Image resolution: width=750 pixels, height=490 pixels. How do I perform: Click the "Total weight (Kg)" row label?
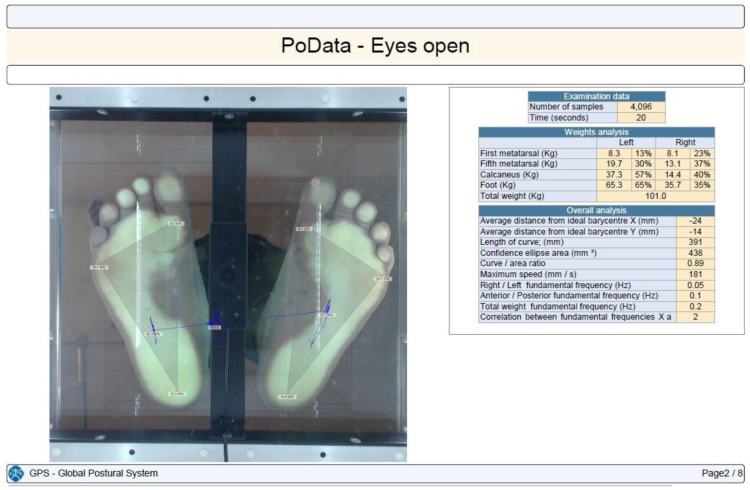point(512,196)
